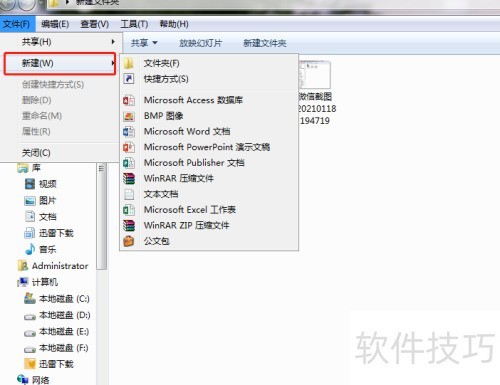Click the 网络 network icon

(23, 379)
